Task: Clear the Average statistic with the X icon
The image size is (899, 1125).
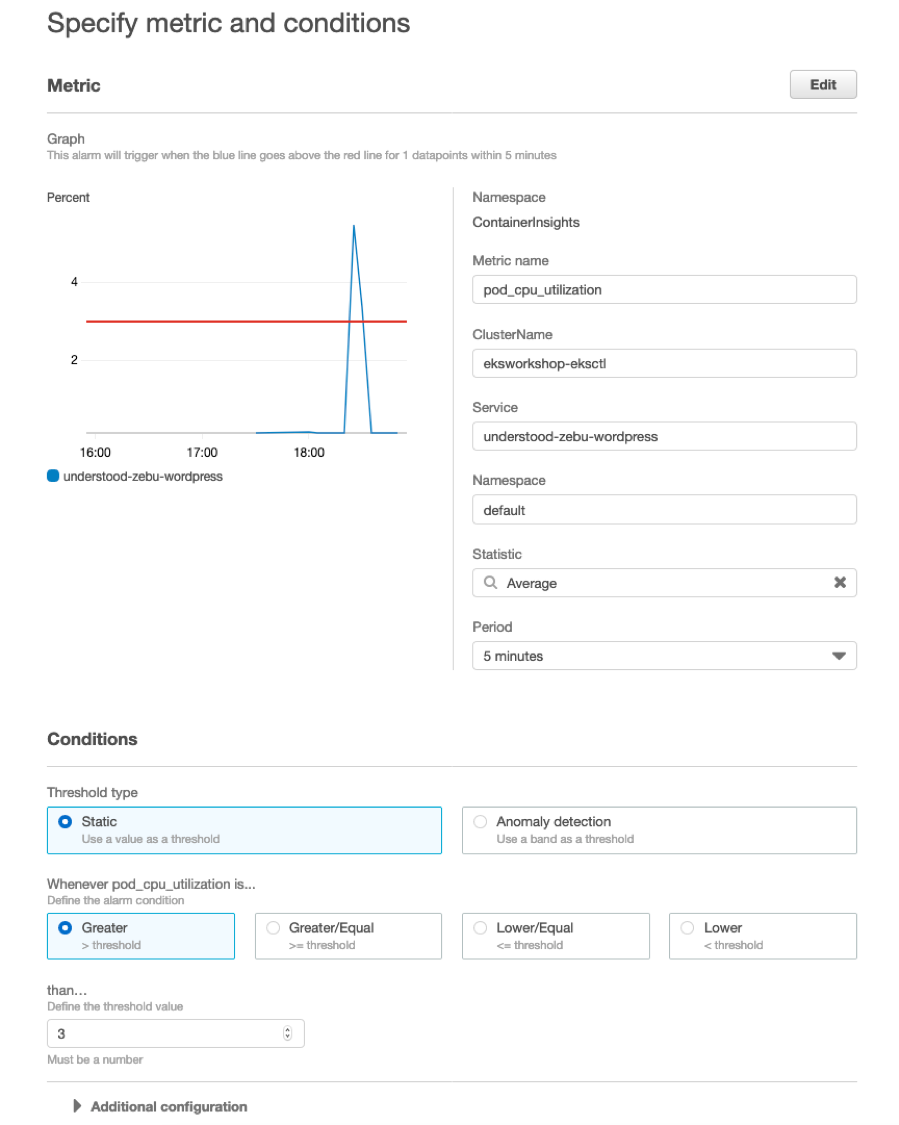Action: pos(839,583)
